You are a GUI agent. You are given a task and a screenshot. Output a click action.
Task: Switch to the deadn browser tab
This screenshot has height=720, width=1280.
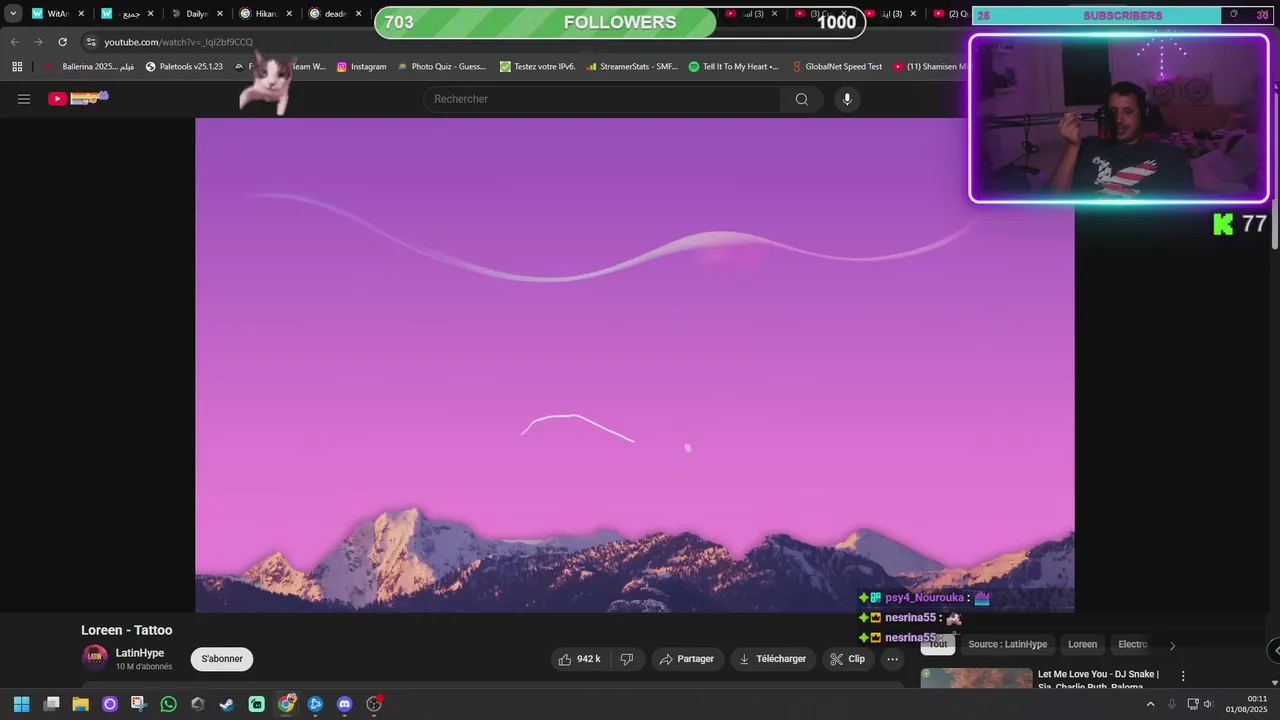coord(327,14)
